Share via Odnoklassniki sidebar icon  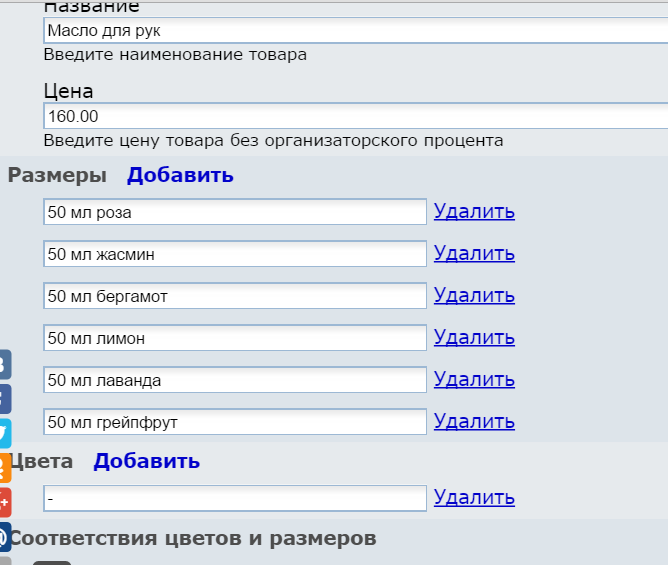point(5,468)
